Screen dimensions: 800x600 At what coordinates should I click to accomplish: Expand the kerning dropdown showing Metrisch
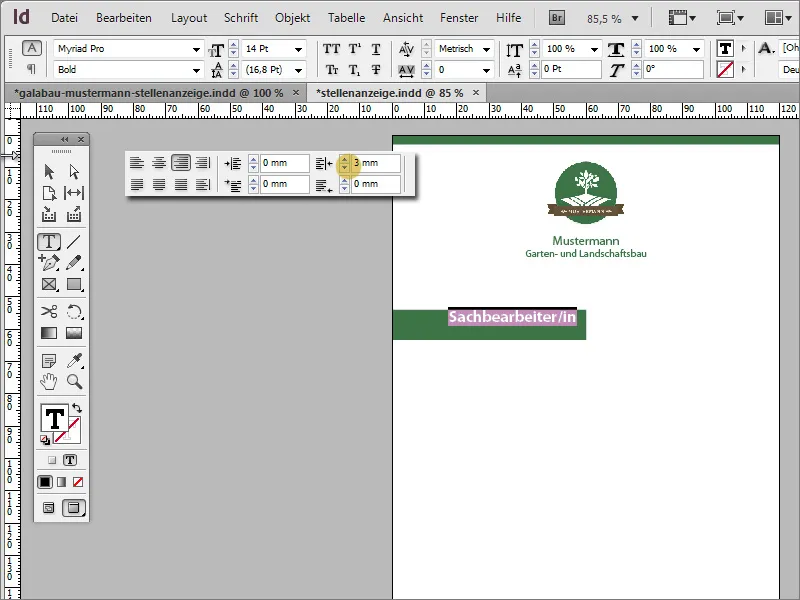[484, 47]
